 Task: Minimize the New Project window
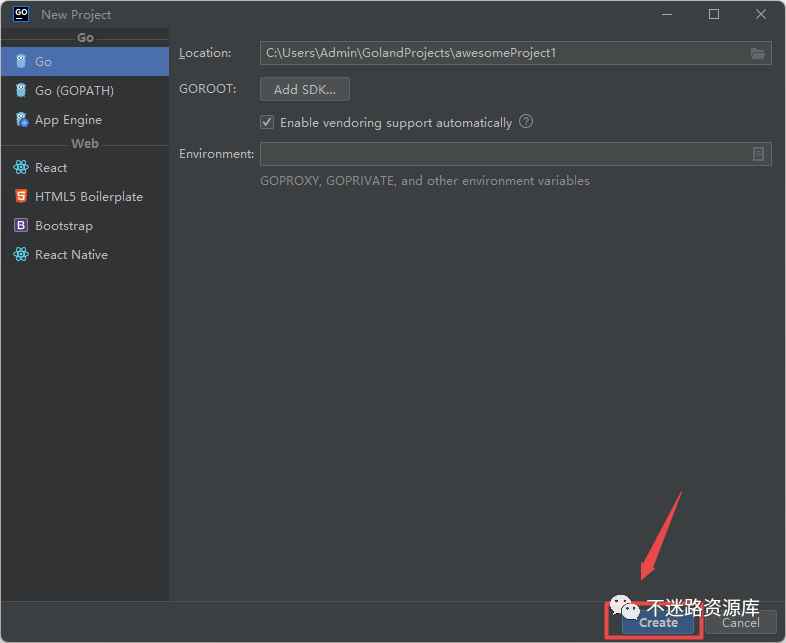click(667, 14)
